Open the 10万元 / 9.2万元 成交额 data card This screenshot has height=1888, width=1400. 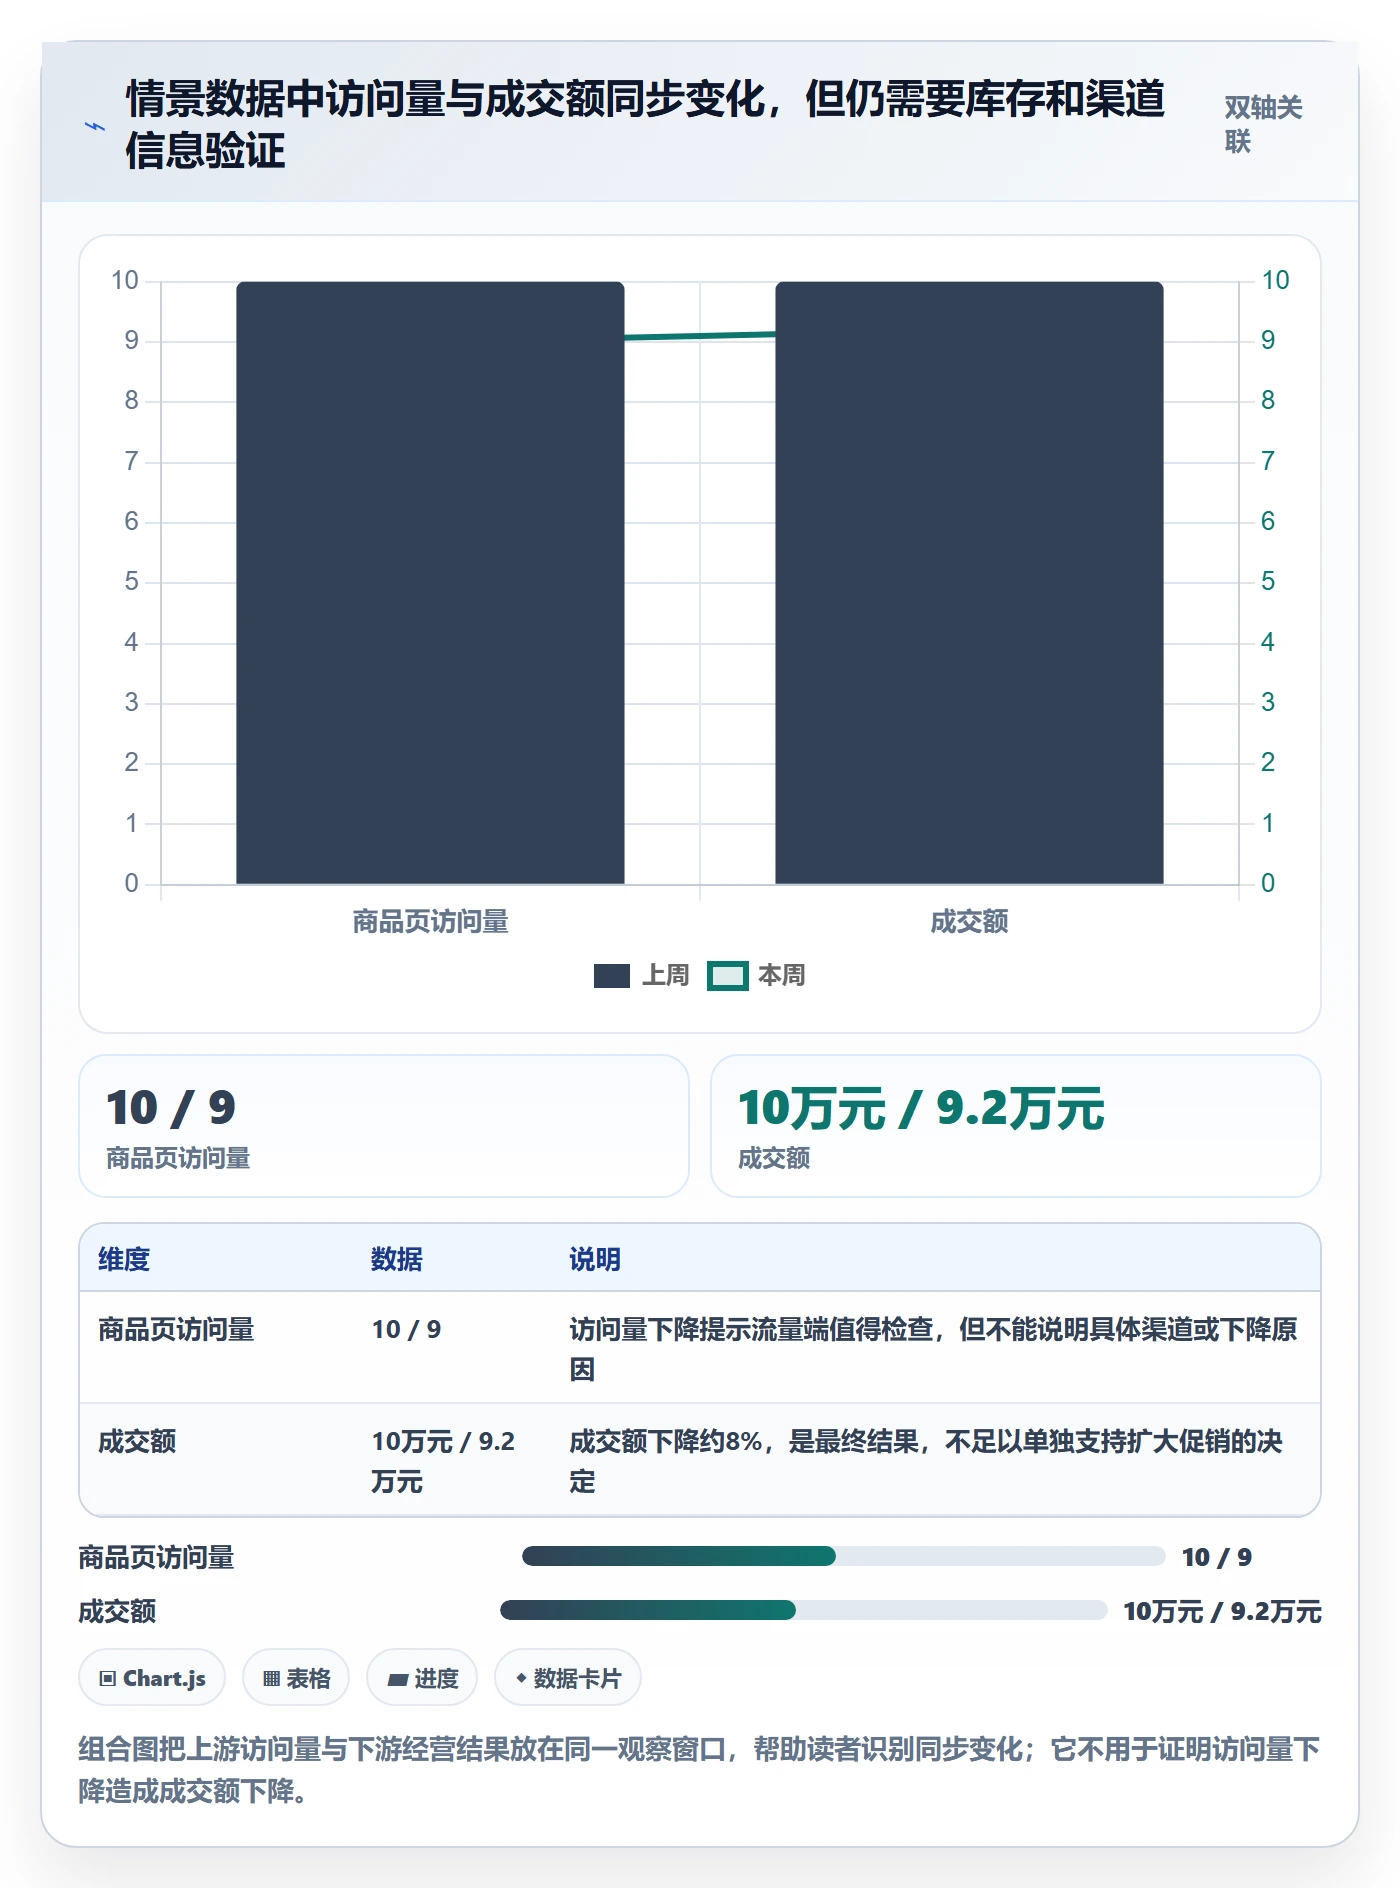coord(1015,1126)
